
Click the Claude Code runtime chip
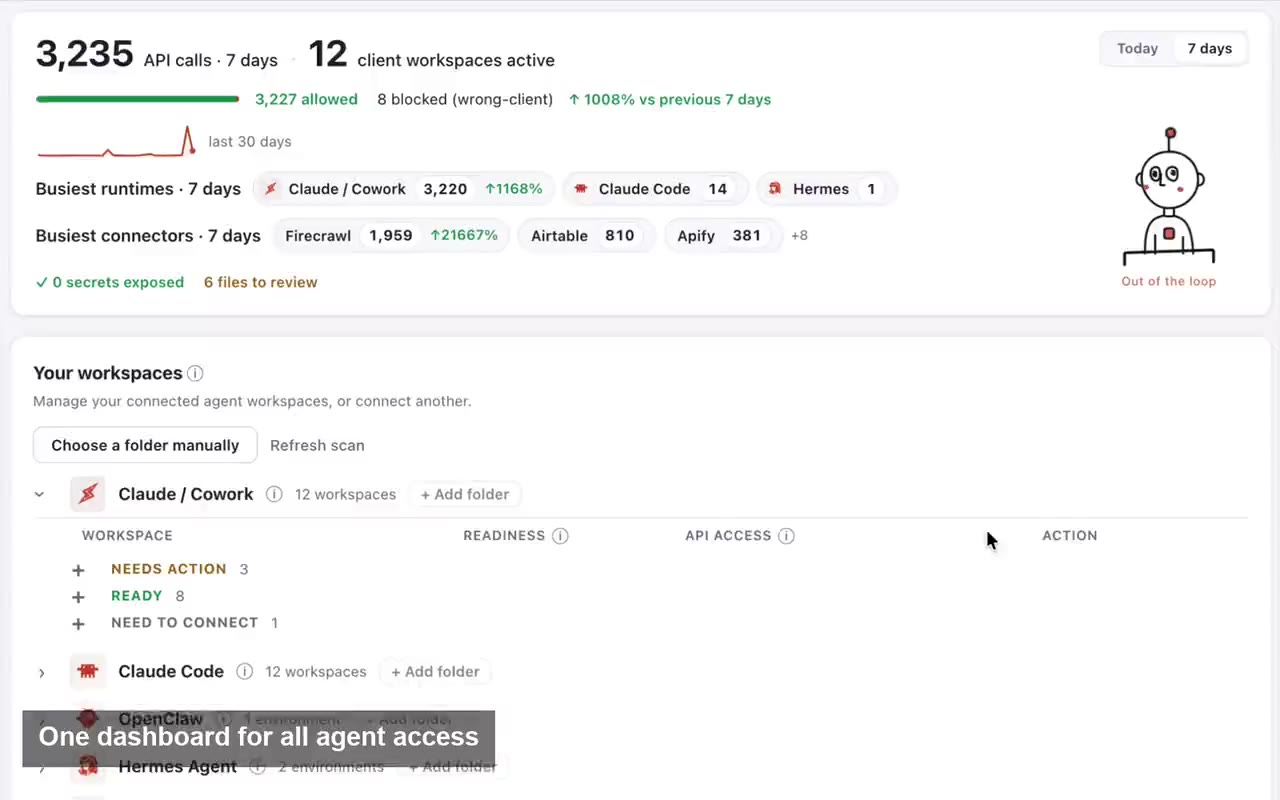[x=655, y=189]
